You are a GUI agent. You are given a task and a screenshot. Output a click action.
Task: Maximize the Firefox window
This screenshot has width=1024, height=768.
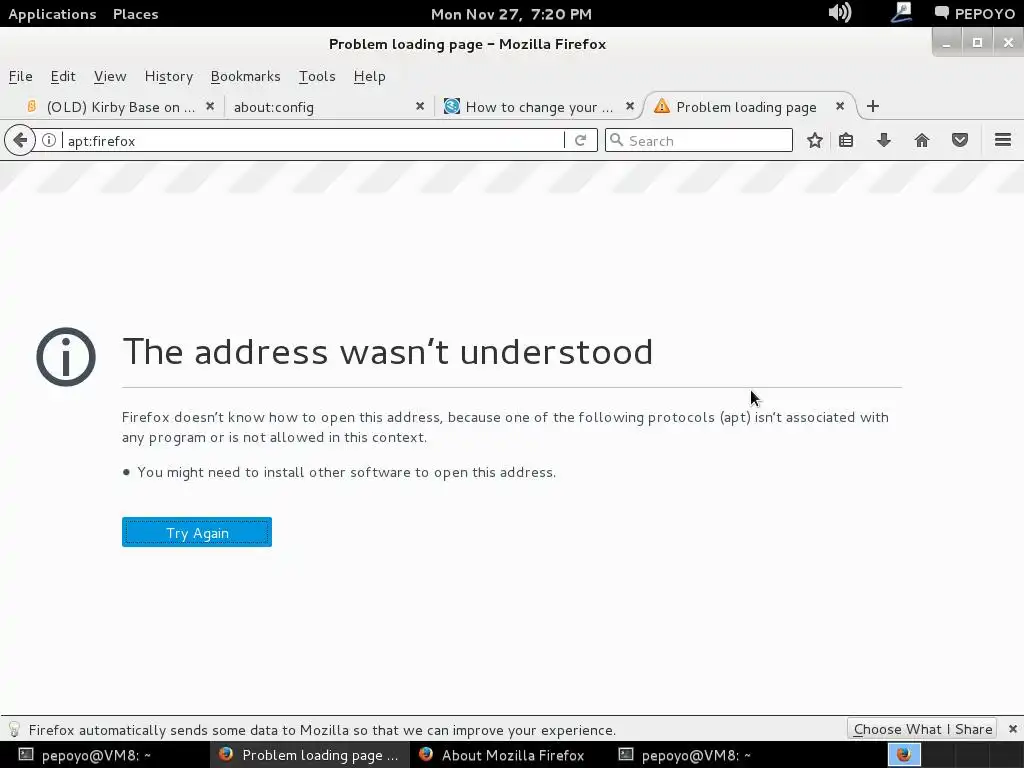coord(978,43)
